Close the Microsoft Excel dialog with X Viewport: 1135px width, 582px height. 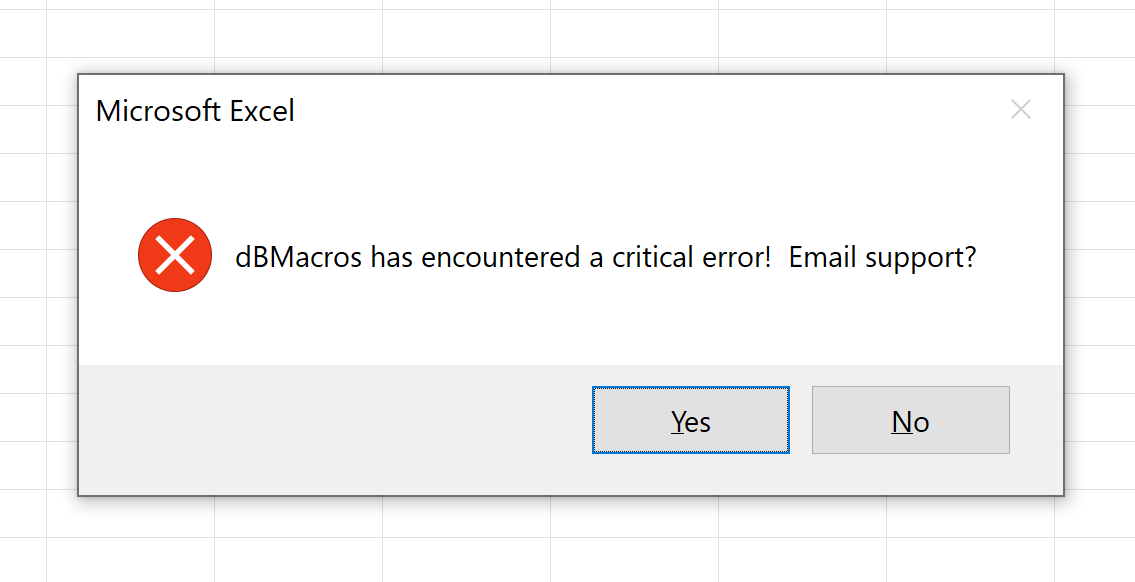pyautogui.click(x=1020, y=110)
